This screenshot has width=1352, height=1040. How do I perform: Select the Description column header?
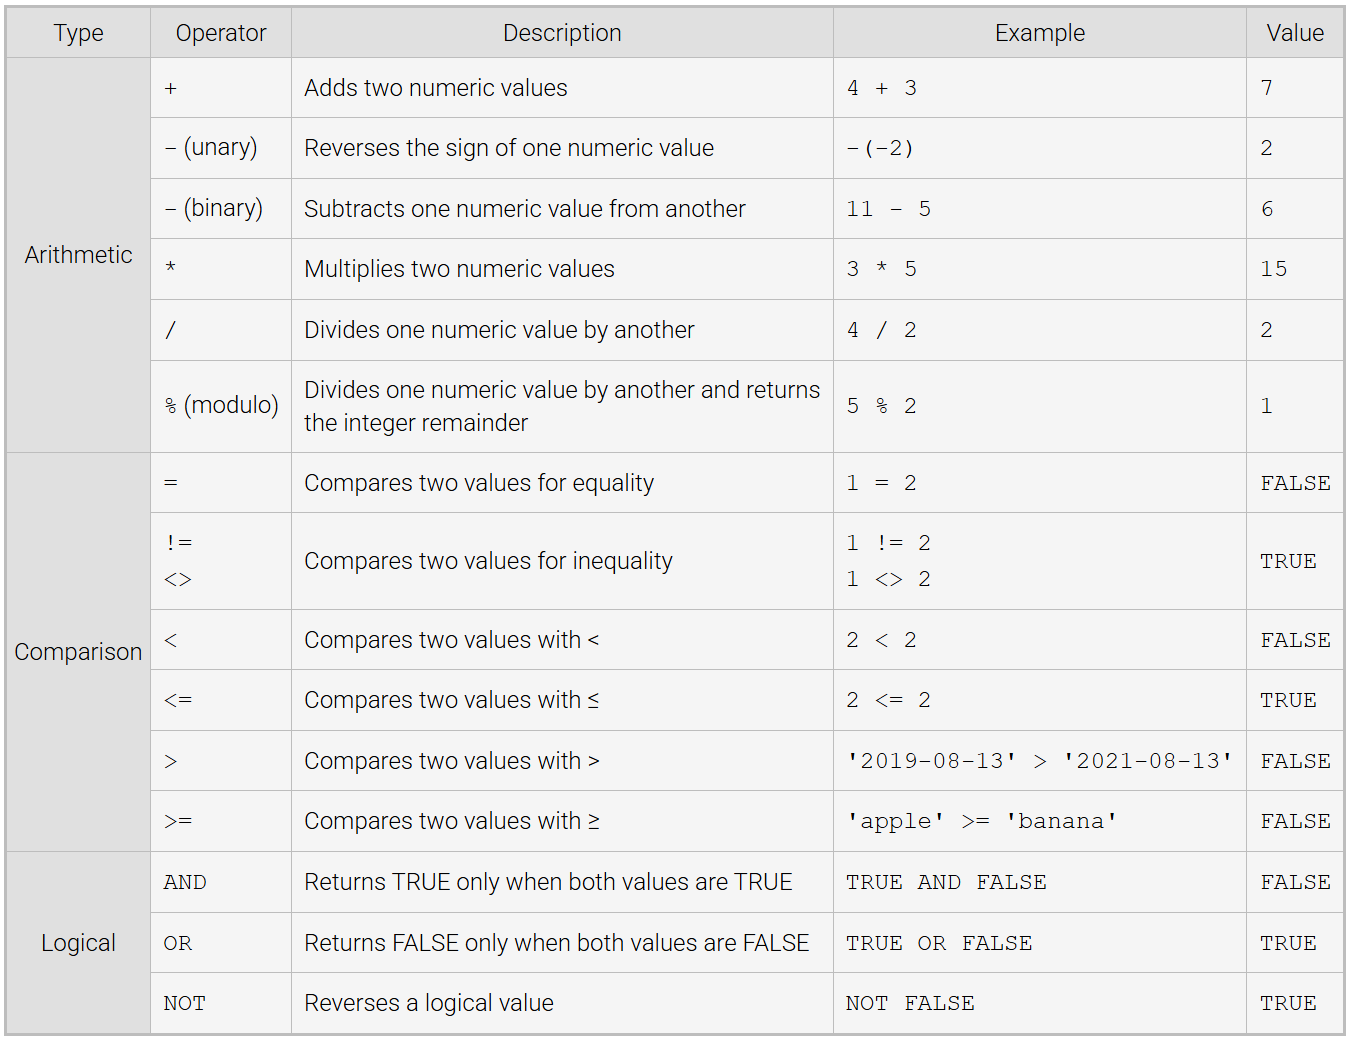[x=562, y=33]
